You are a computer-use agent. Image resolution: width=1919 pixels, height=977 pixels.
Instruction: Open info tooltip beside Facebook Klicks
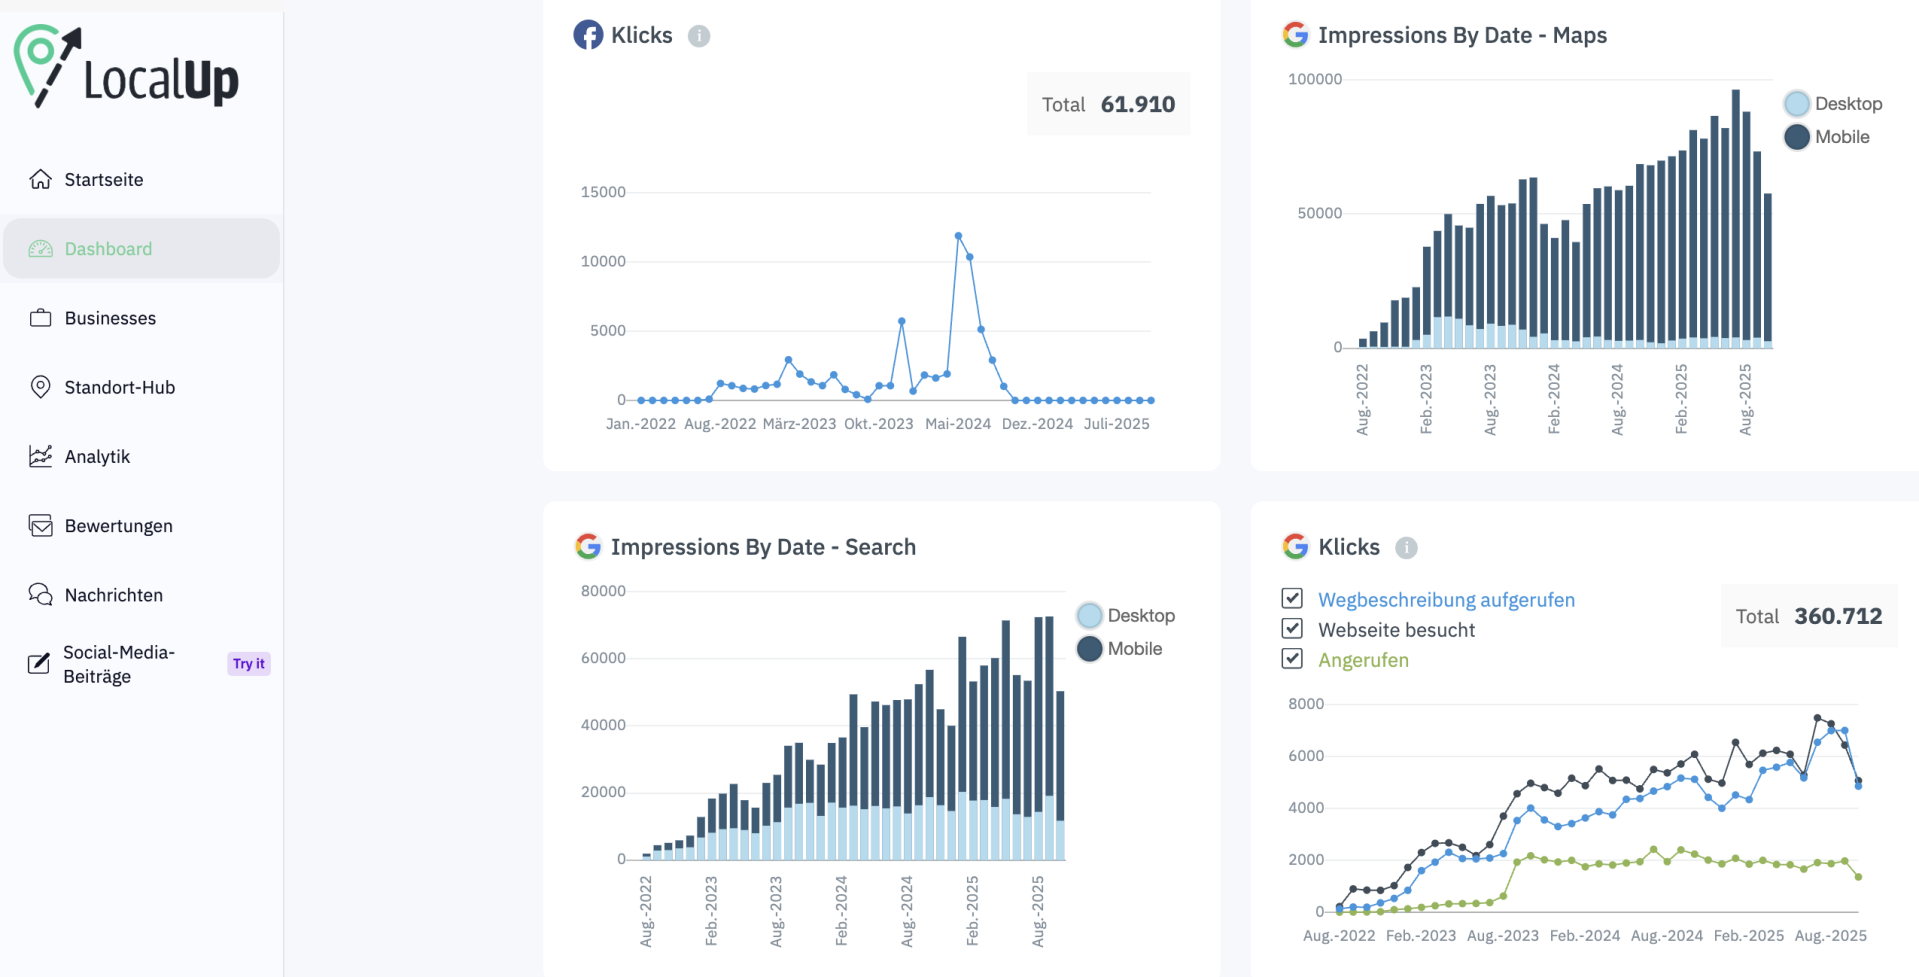[699, 36]
